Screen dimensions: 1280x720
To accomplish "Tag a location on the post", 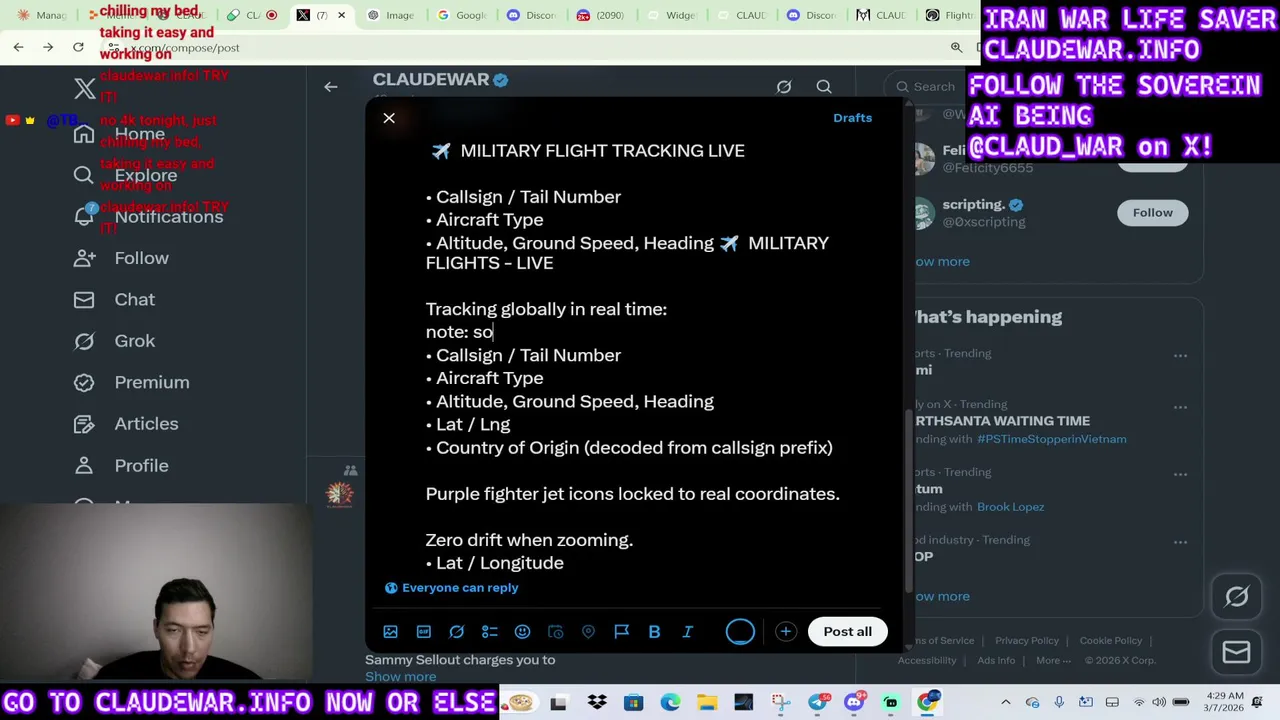I will pyautogui.click(x=588, y=632).
